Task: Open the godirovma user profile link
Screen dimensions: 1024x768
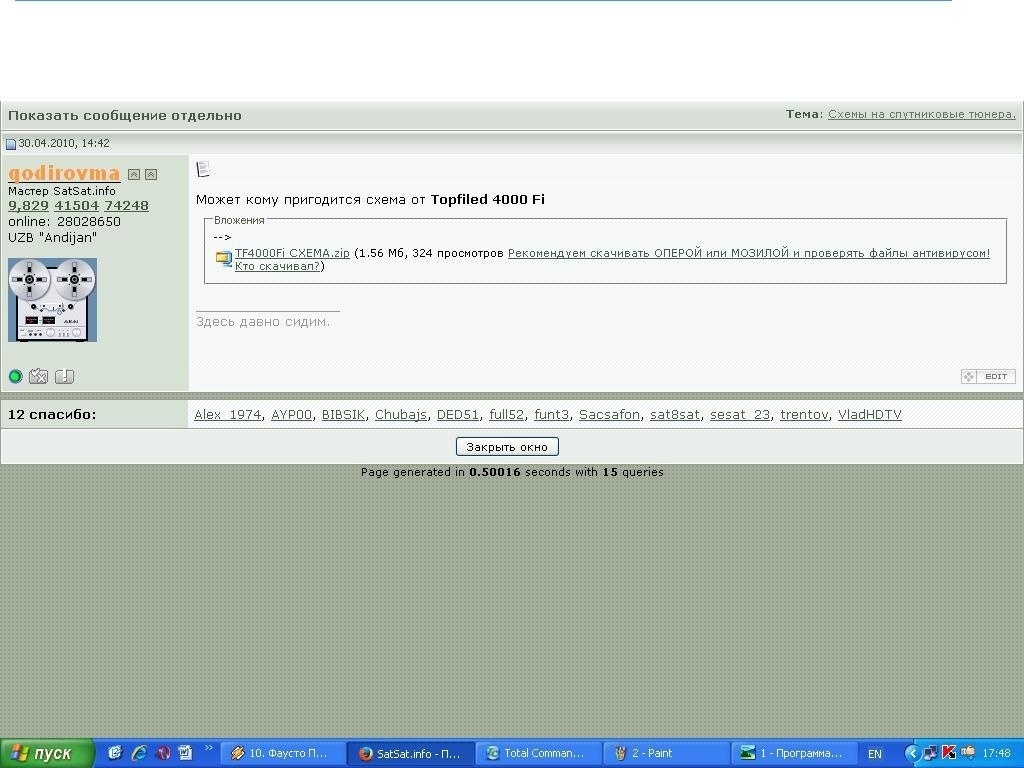Action: coord(64,173)
